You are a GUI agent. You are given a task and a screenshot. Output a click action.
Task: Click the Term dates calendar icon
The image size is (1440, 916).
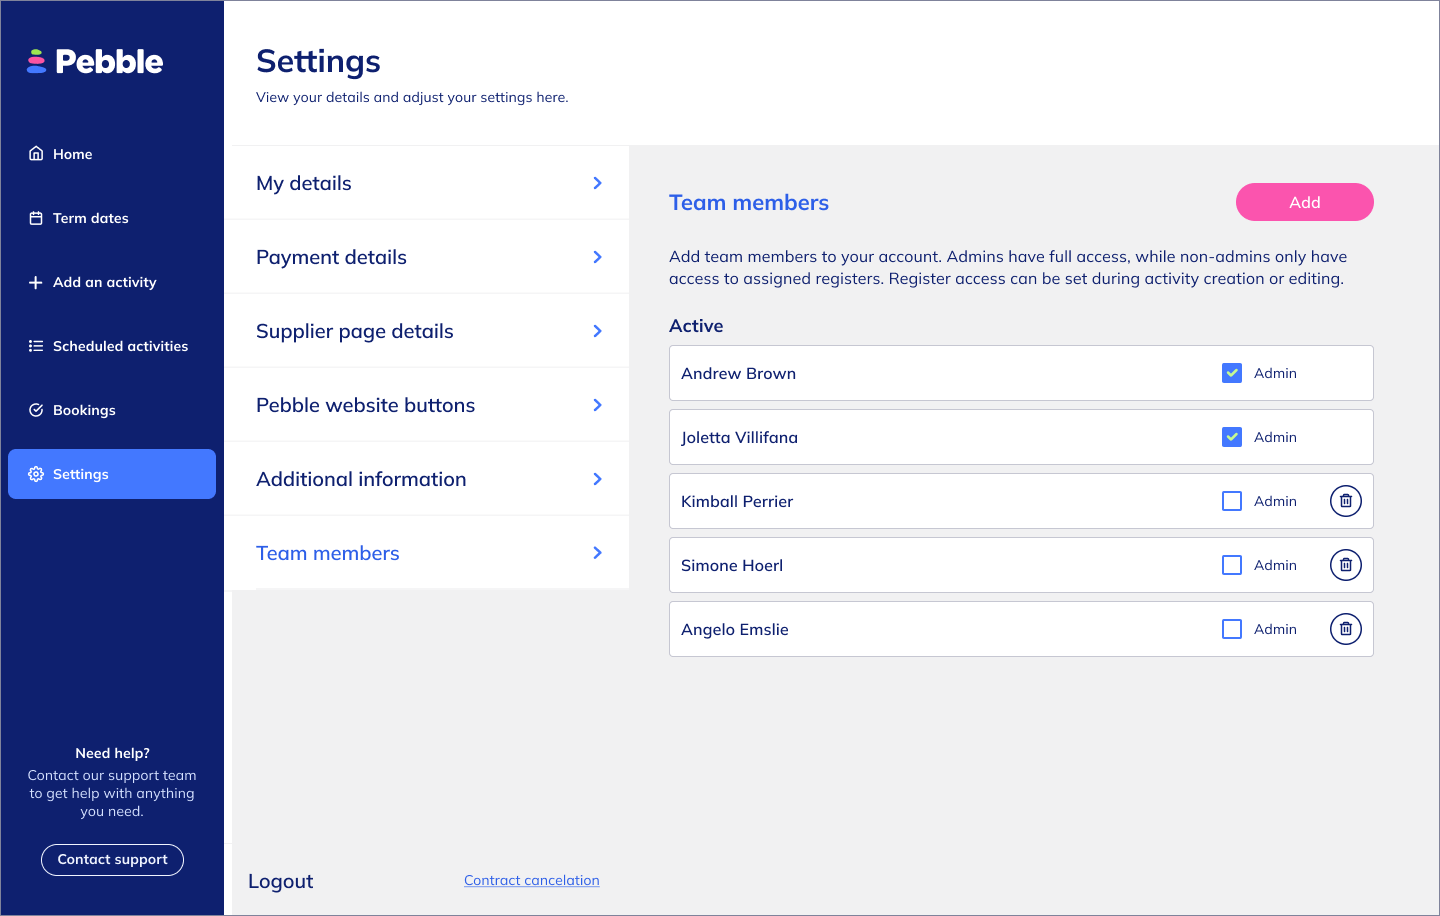click(36, 218)
